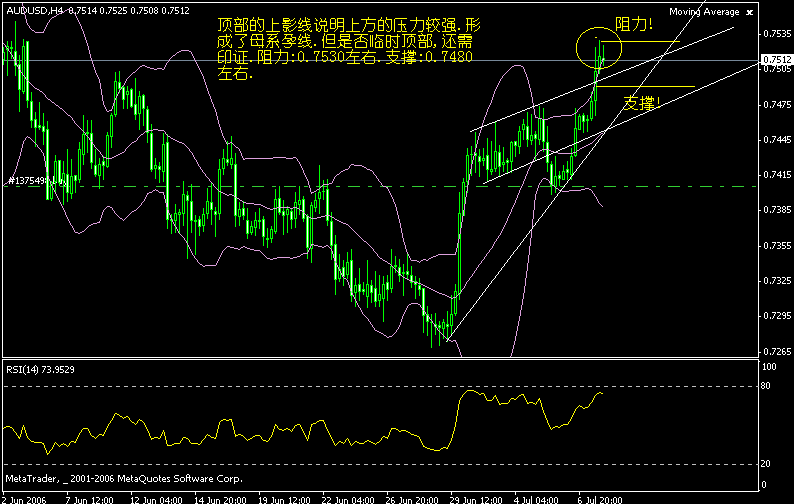Click the 7 Jun 12:00 time label
794x504 pixels.
pos(90,500)
